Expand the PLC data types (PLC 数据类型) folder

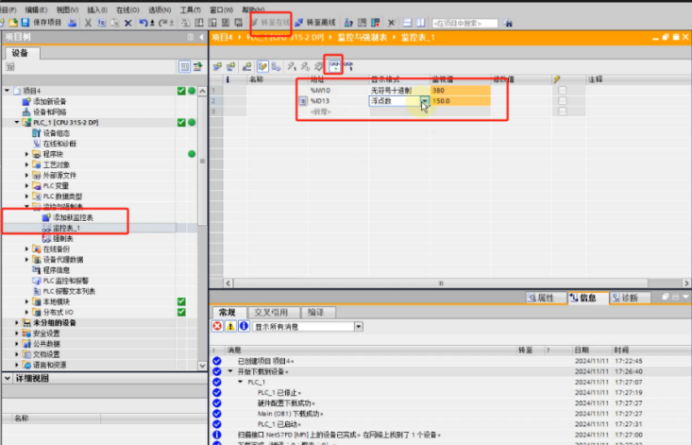click(26, 196)
